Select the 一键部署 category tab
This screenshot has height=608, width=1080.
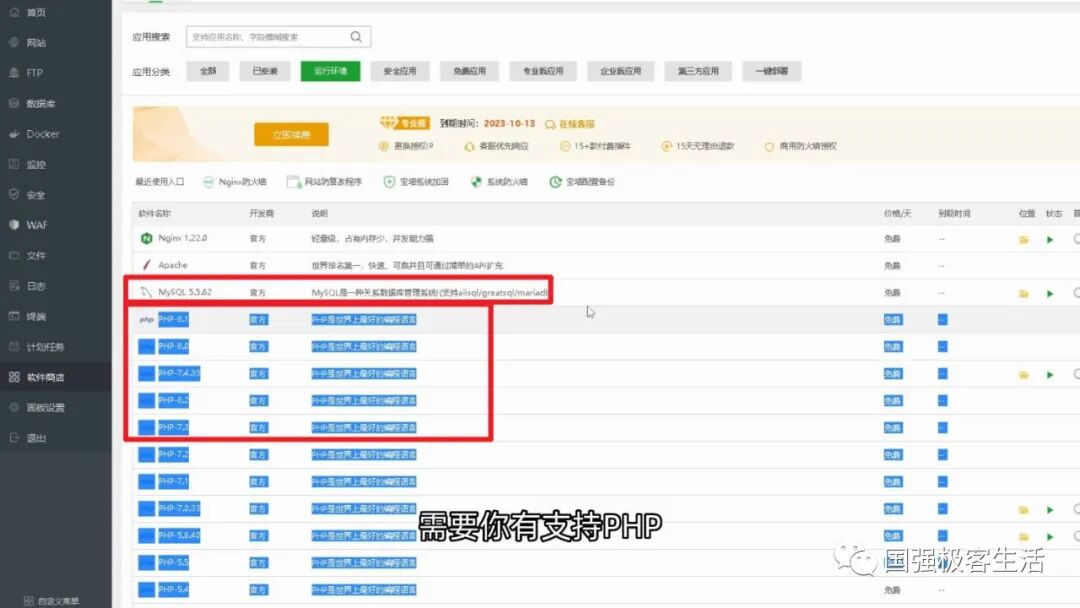[771, 71]
